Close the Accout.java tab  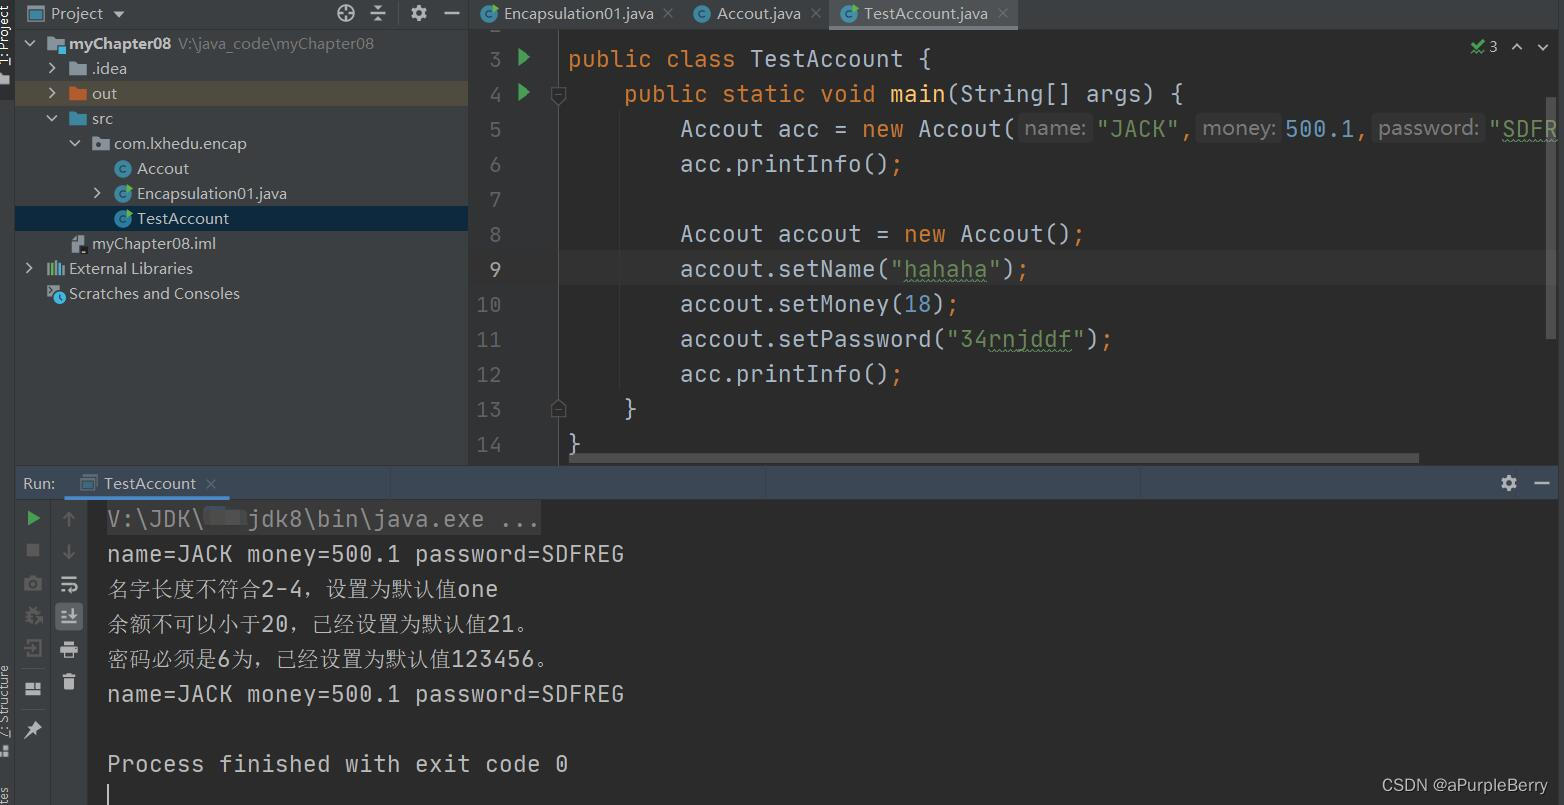[x=816, y=13]
